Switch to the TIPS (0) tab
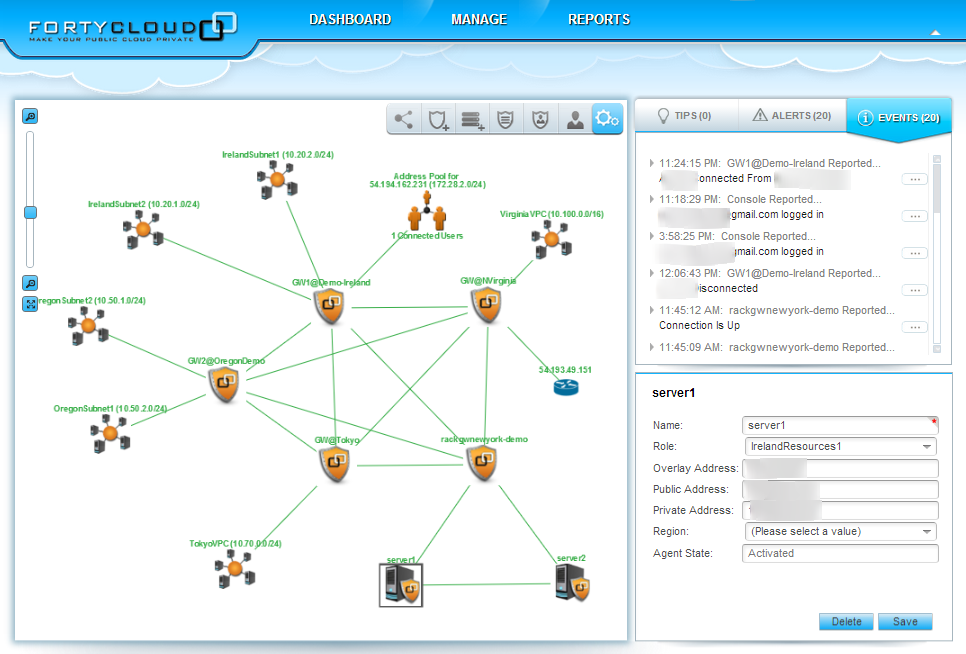 685,116
